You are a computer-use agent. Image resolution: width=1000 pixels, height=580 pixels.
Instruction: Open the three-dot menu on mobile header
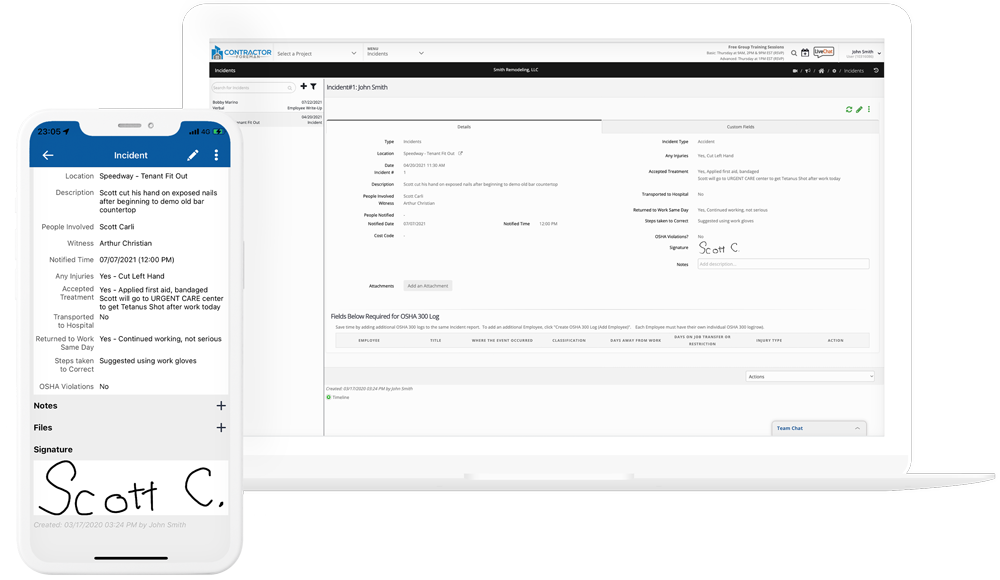(216, 156)
